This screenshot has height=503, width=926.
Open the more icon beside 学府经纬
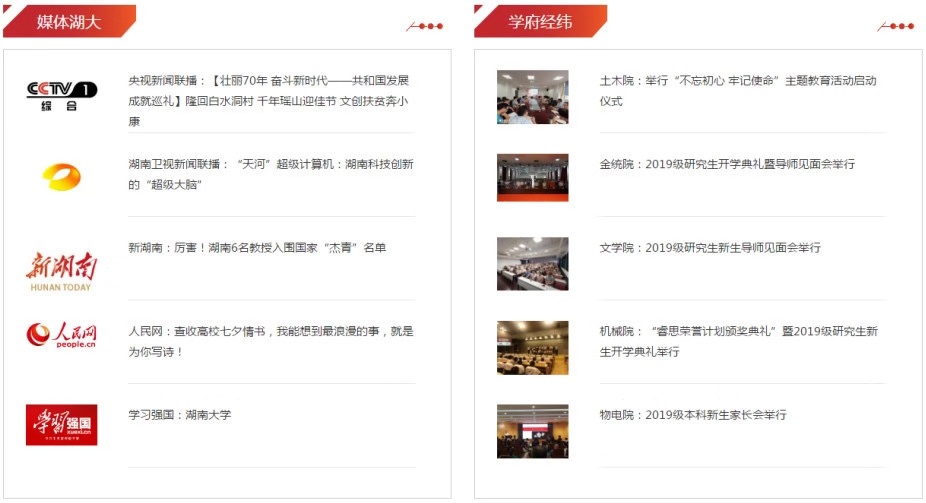coord(895,26)
